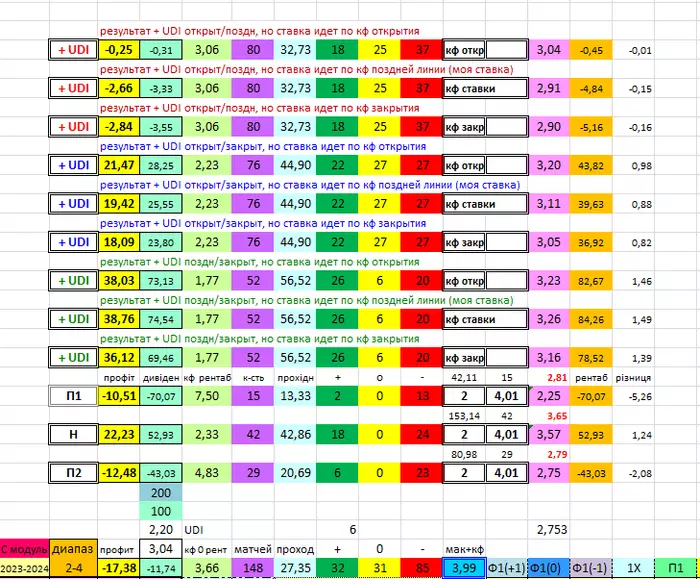Viewport: 700px width, 579px height.
Task: Click the profit cell 21,47
Action: point(119,165)
